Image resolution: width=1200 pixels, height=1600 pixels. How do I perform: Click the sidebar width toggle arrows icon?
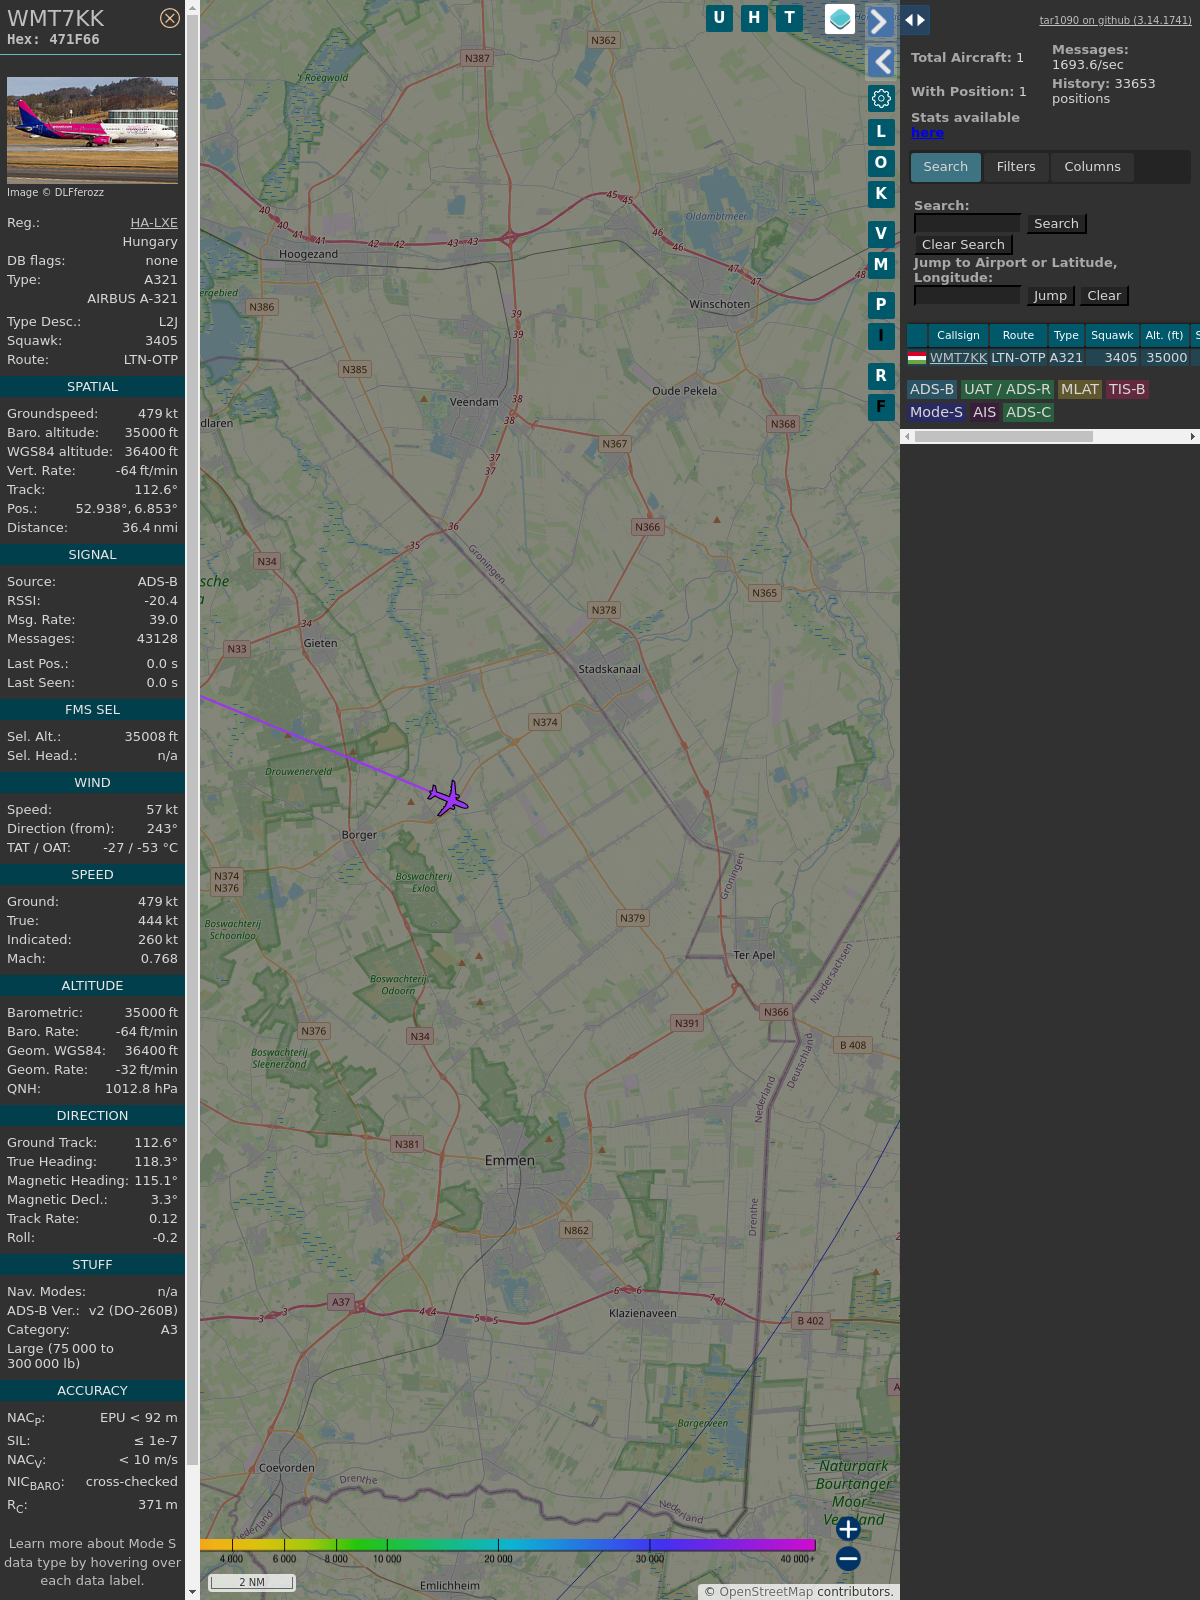click(x=915, y=19)
